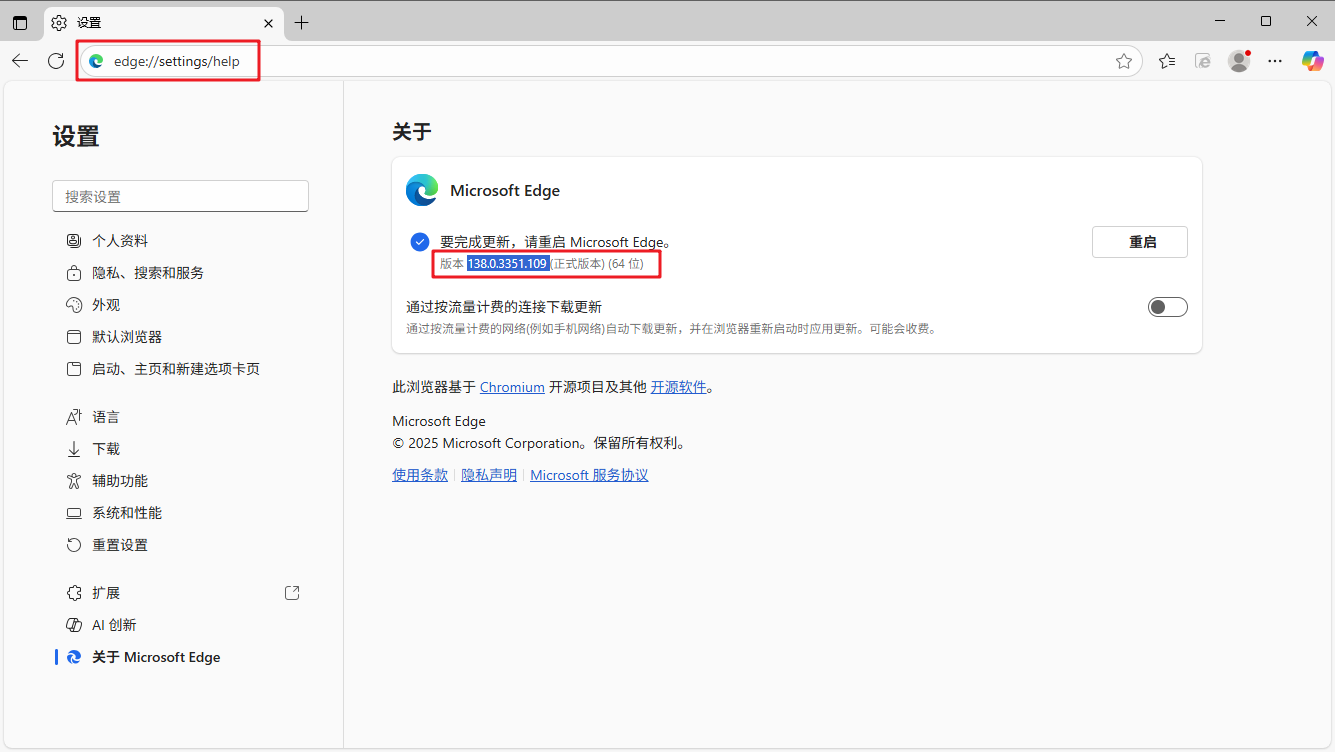This screenshot has height=752, width=1335.
Task: Open 辅助功能 settings section
Action: coord(180,481)
